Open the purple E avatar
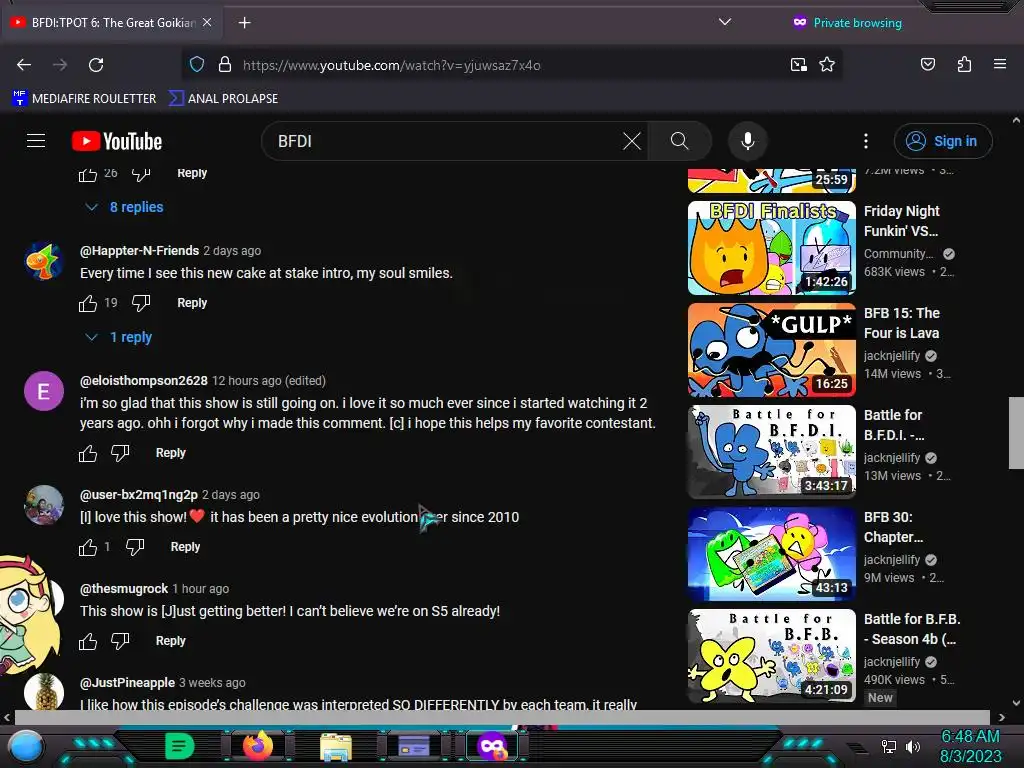Image resolution: width=1024 pixels, height=768 pixels. tap(44, 391)
